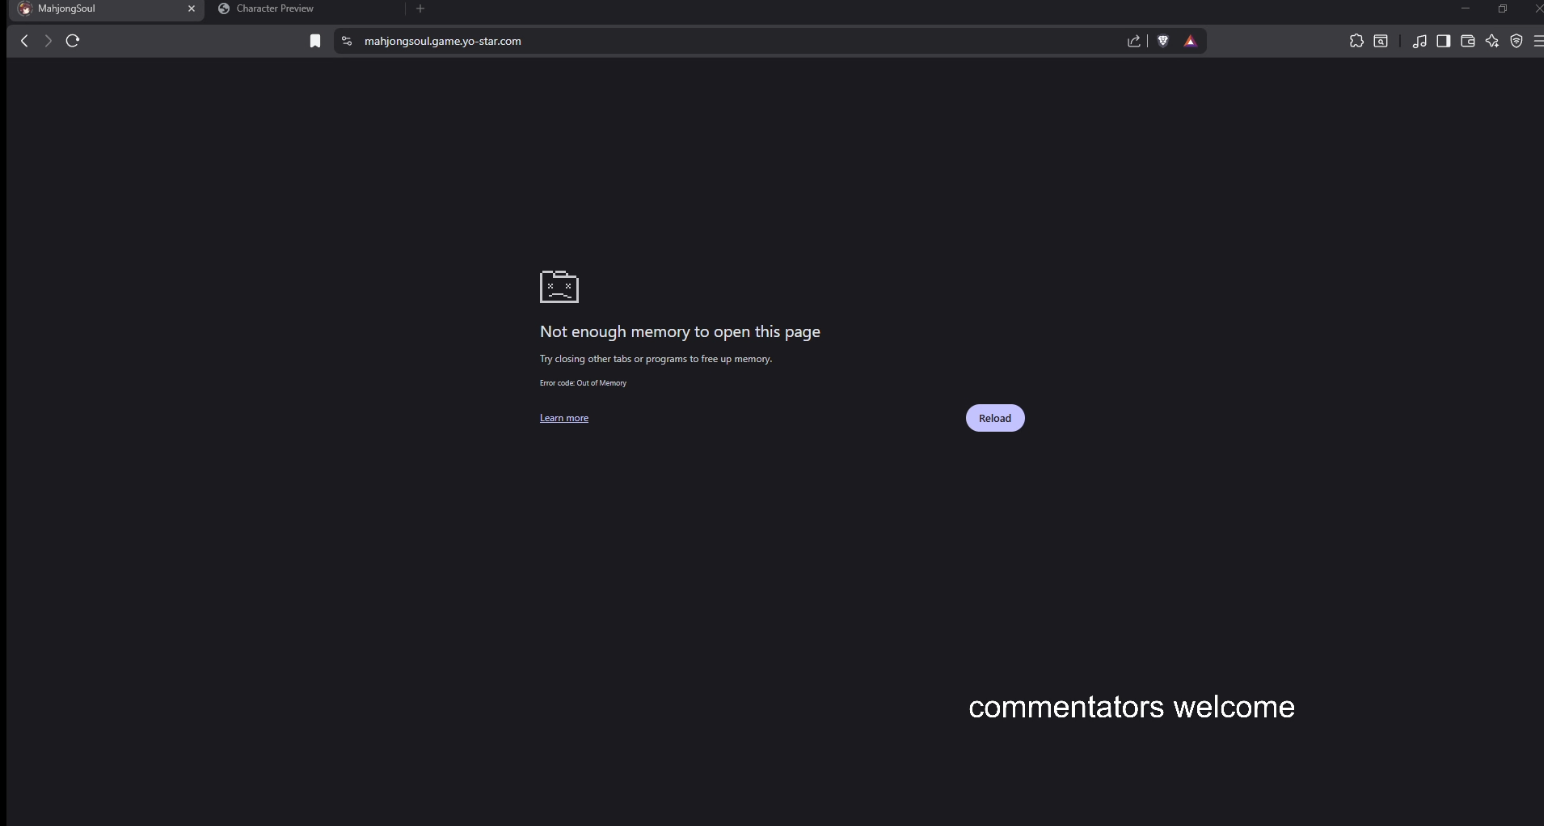Go back to the previous page
Screen dimensions: 1544x826
tap(24, 41)
